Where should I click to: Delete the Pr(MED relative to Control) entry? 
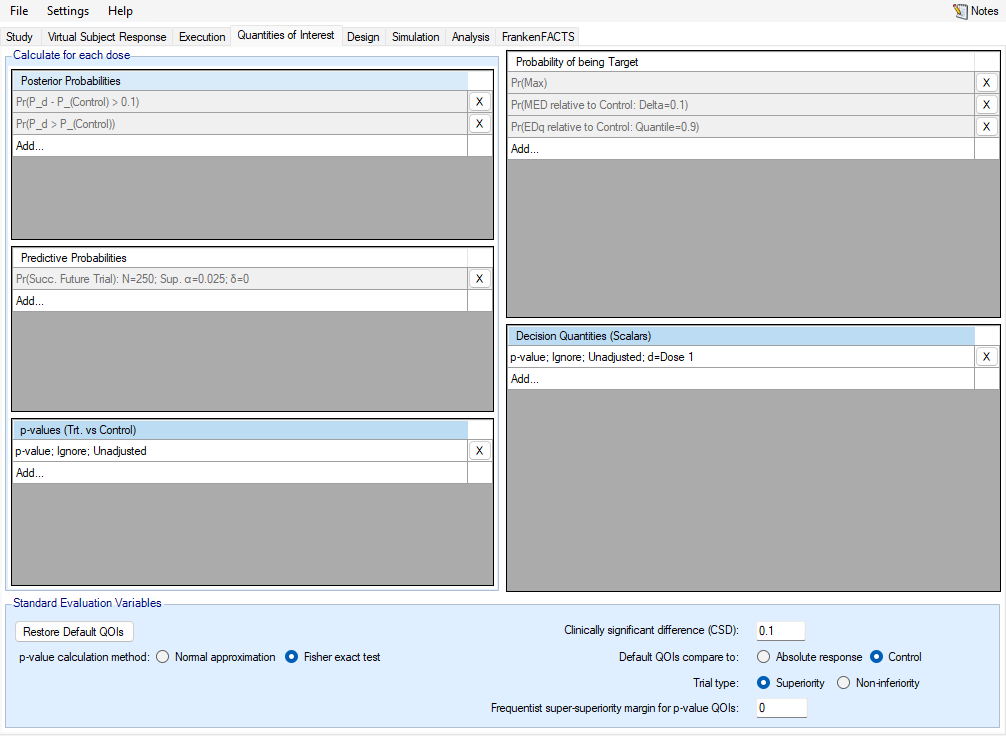(x=986, y=105)
